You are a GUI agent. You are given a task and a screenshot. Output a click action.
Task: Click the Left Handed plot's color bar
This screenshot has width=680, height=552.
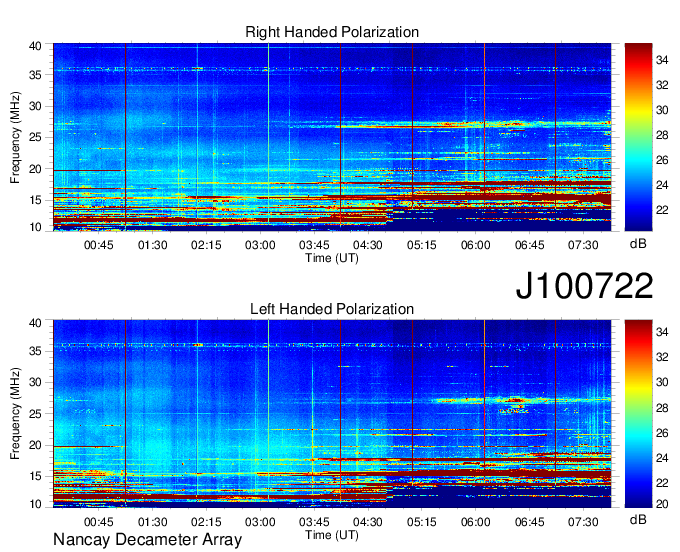[x=638, y=414]
